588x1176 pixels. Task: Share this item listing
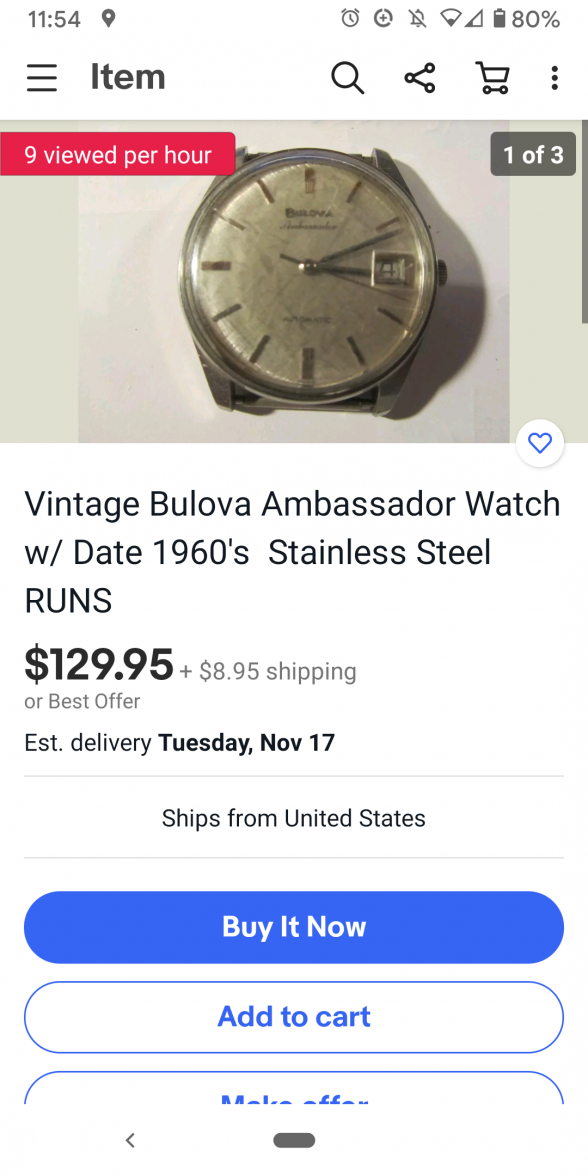420,77
